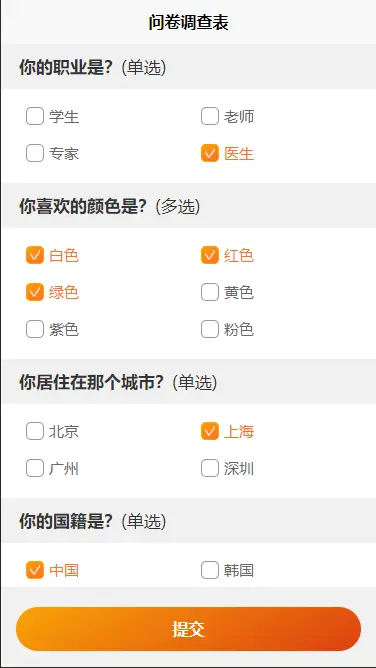Screen dimensions: 376x668
Task: Click the 你居住在那个城市? question heading
Action: pos(92,383)
